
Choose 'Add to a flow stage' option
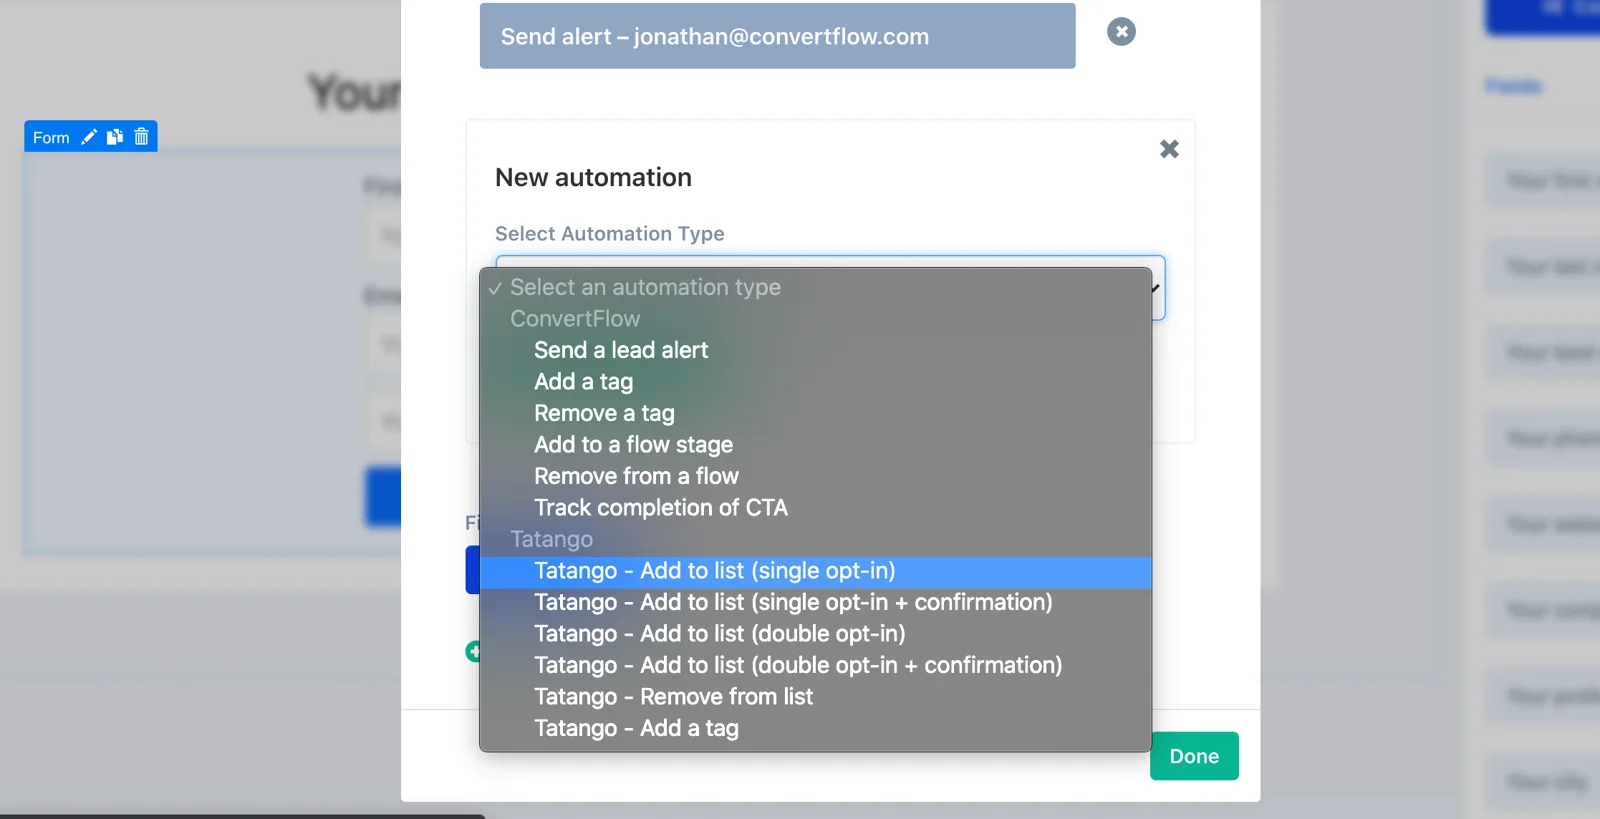pyautogui.click(x=815, y=445)
